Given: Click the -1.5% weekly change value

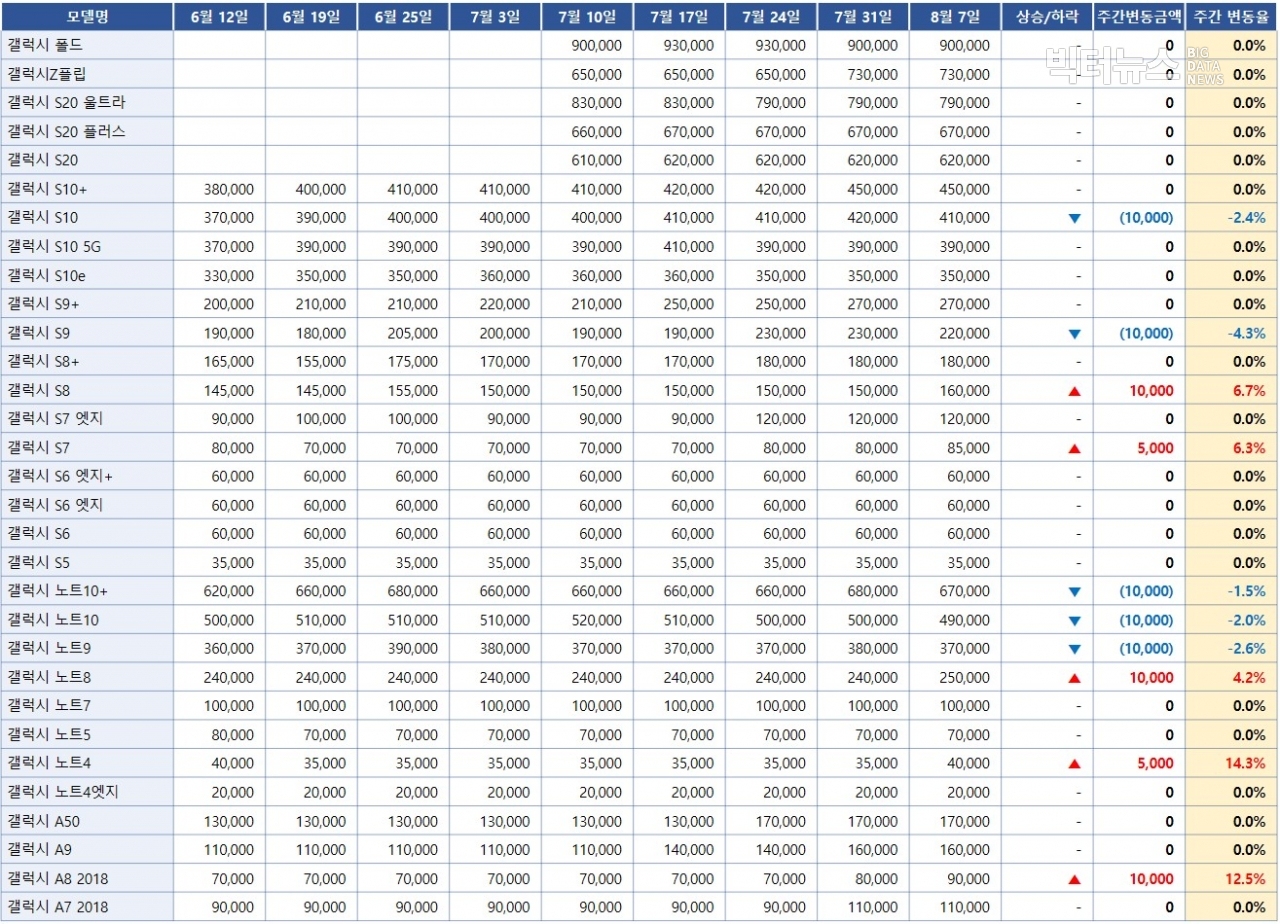Looking at the screenshot, I should click(1246, 592).
